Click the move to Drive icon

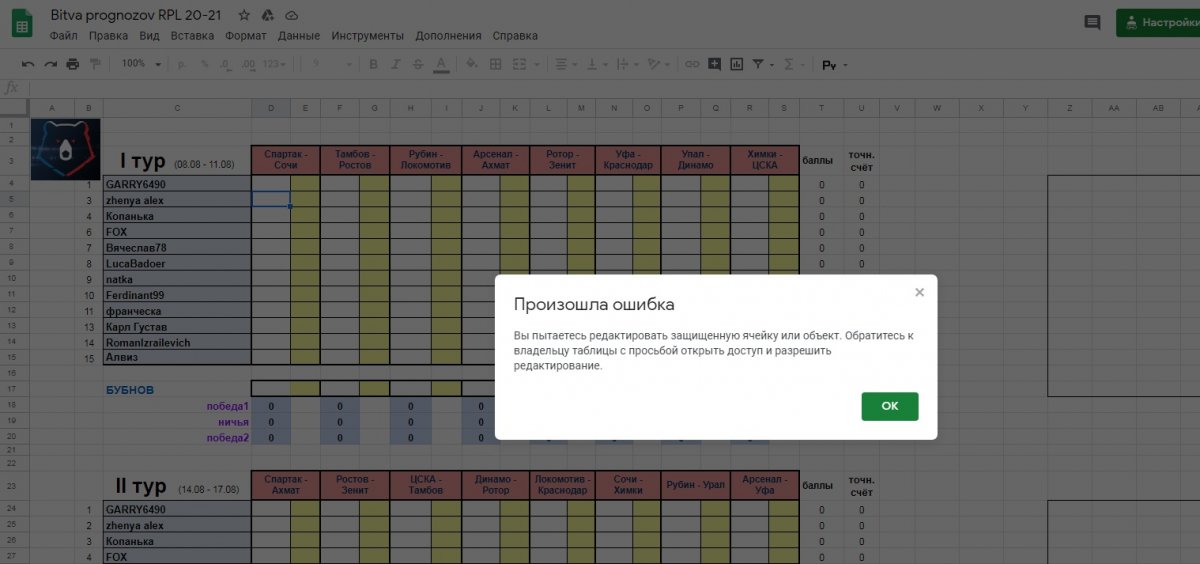coord(268,16)
